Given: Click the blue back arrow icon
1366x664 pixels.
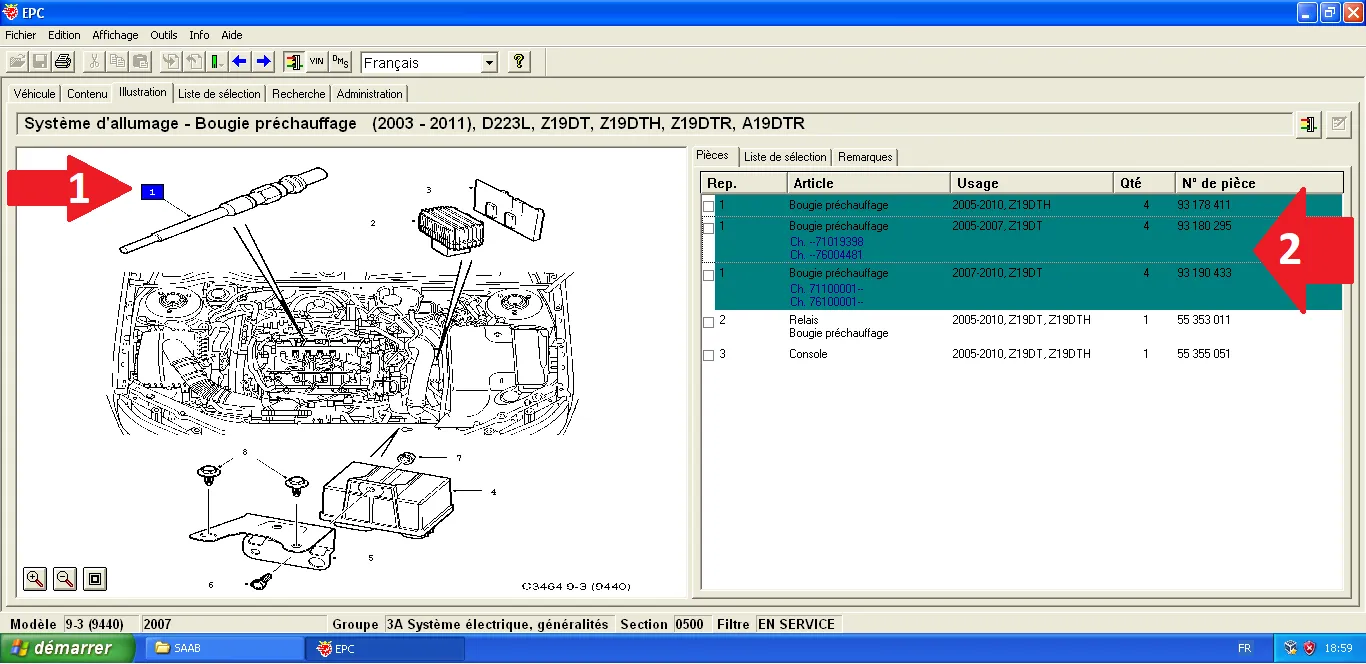Looking at the screenshot, I should coord(240,62).
